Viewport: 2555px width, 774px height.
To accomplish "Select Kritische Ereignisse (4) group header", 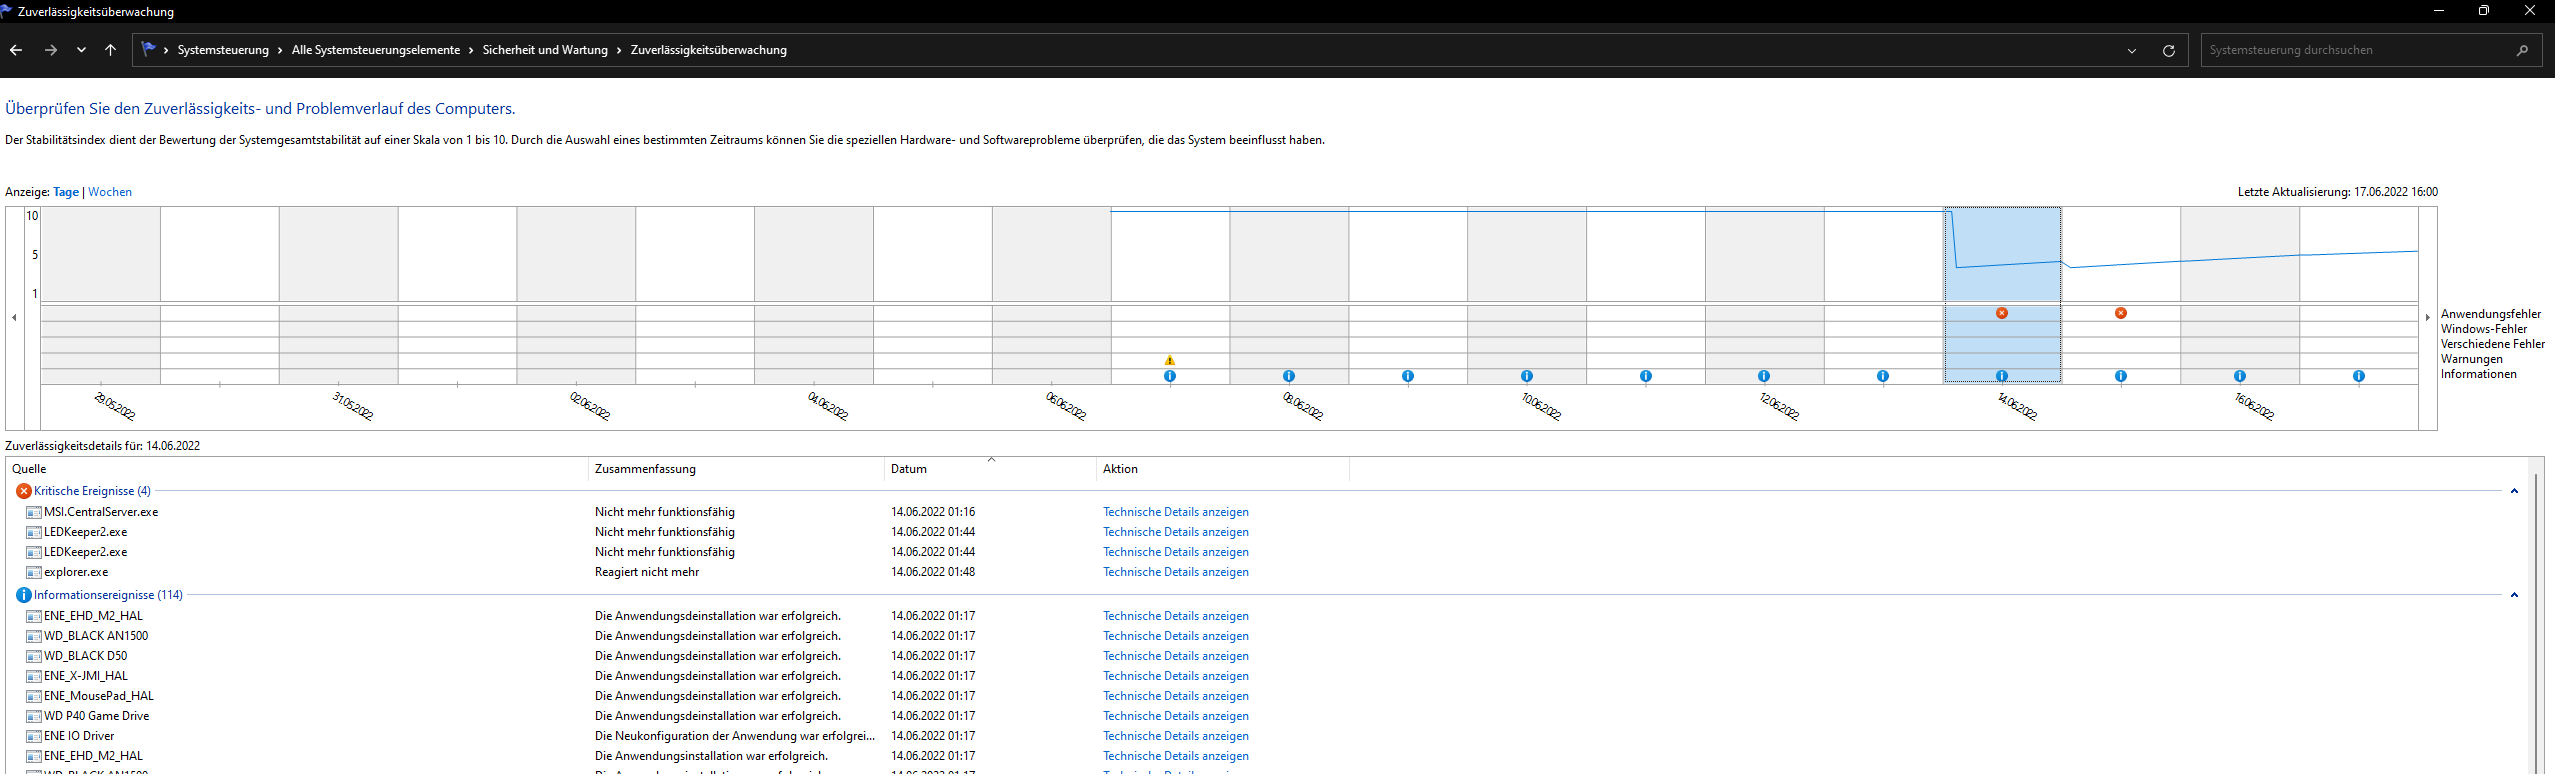I will tap(92, 491).
